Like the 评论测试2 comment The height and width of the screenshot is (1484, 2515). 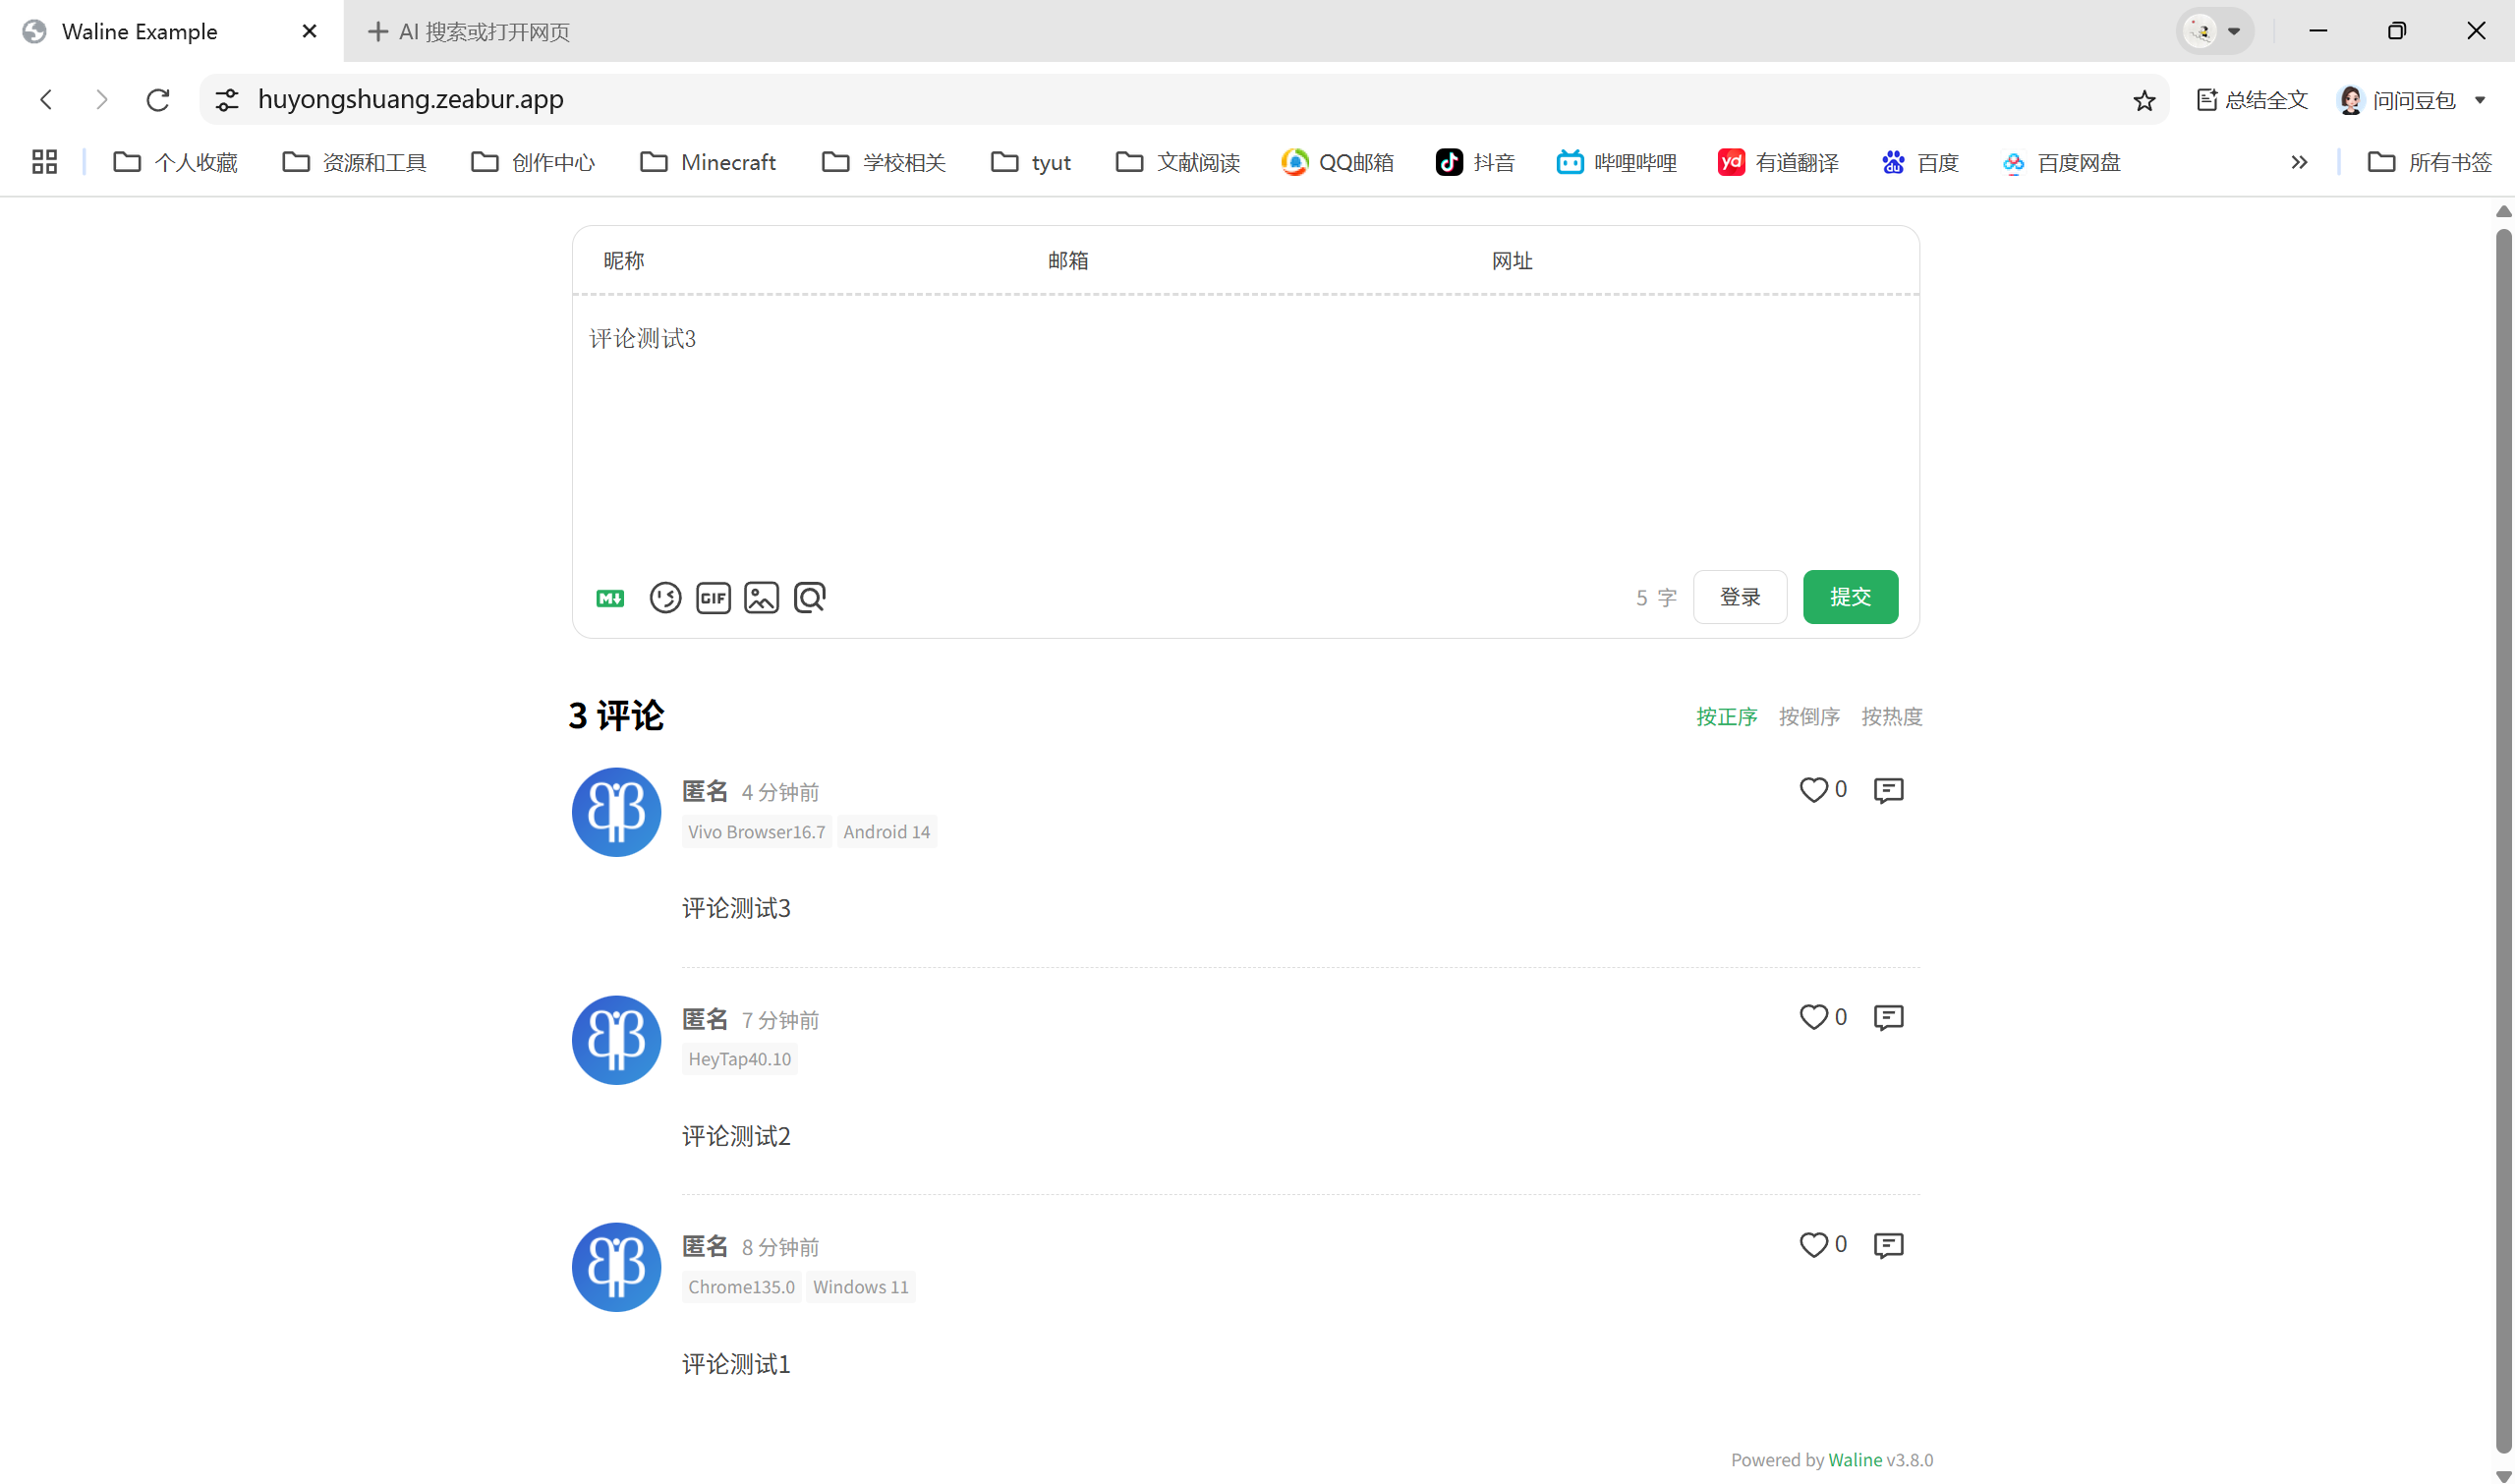tap(1813, 1017)
